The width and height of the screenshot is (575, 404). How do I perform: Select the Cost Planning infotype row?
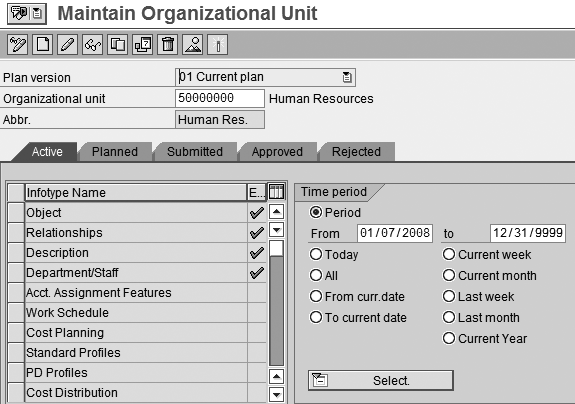pyautogui.click(x=136, y=333)
